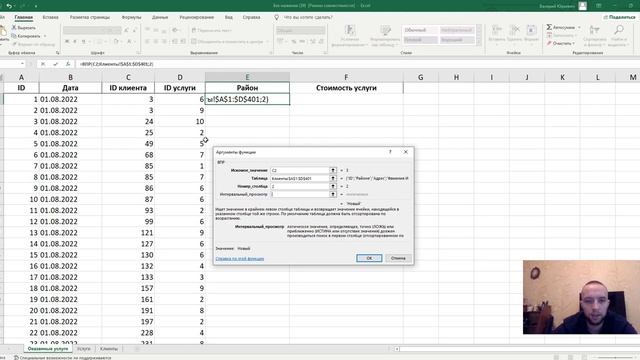
Task: Switch to the Услуги sheet tab
Action: click(x=84, y=349)
